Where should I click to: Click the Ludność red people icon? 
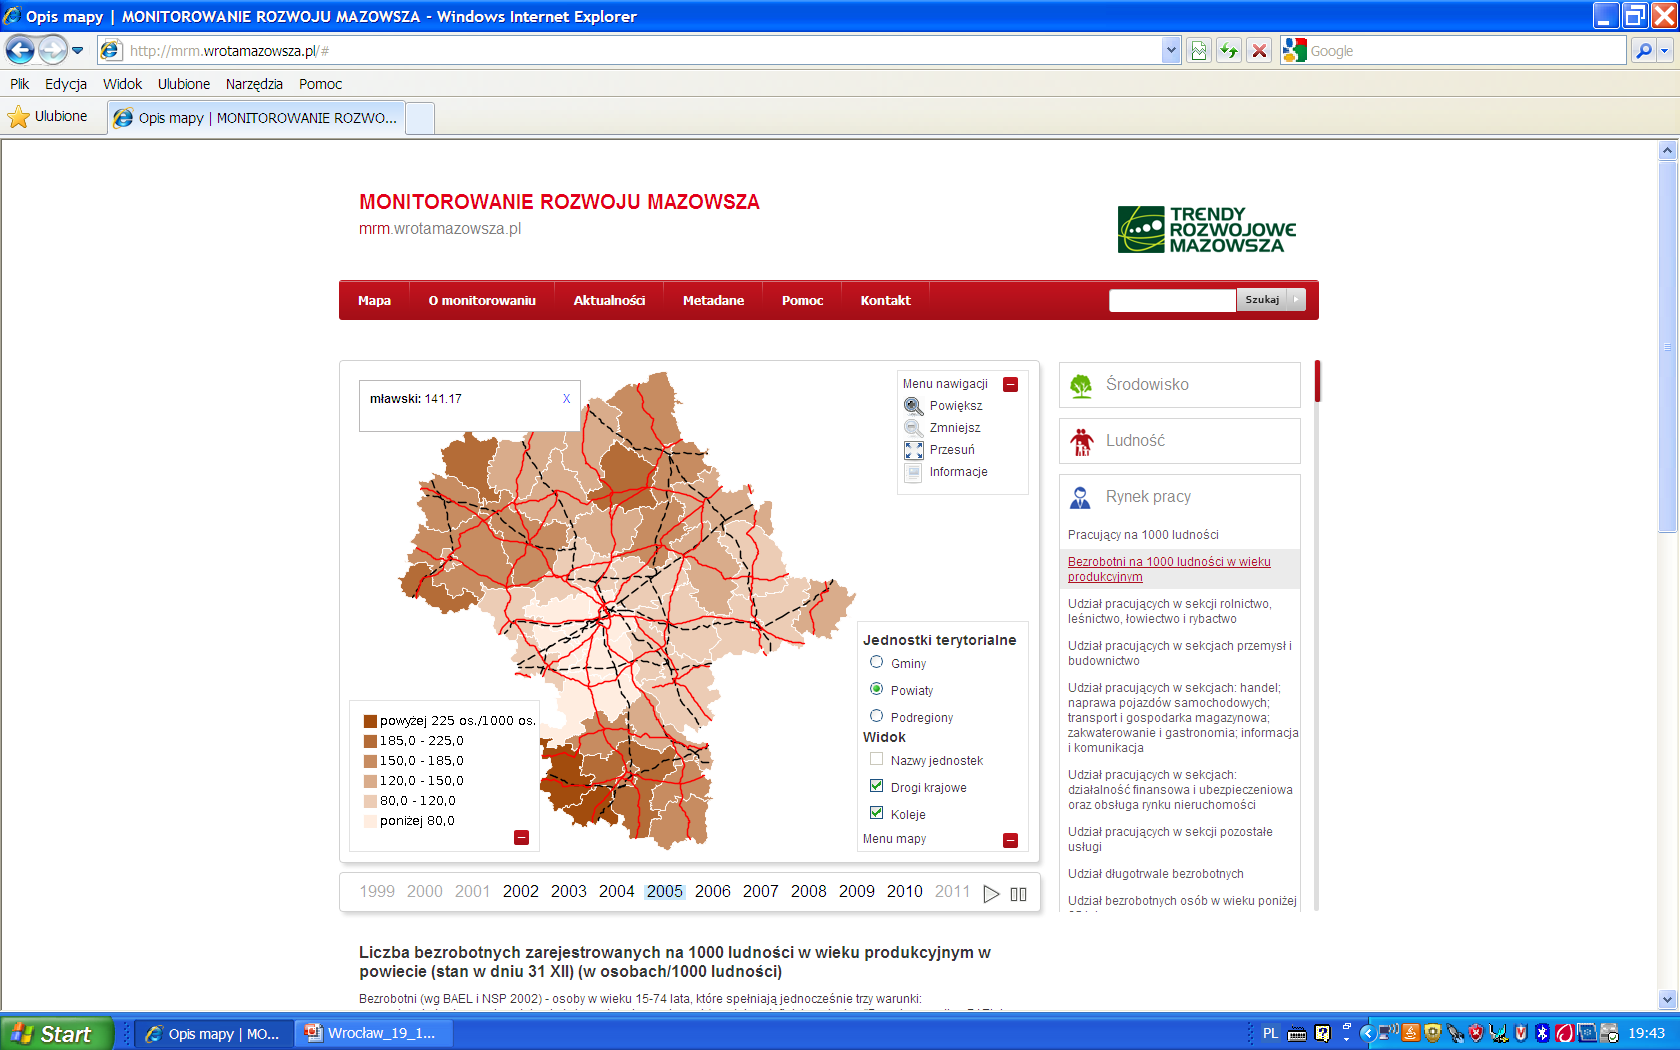tap(1081, 441)
